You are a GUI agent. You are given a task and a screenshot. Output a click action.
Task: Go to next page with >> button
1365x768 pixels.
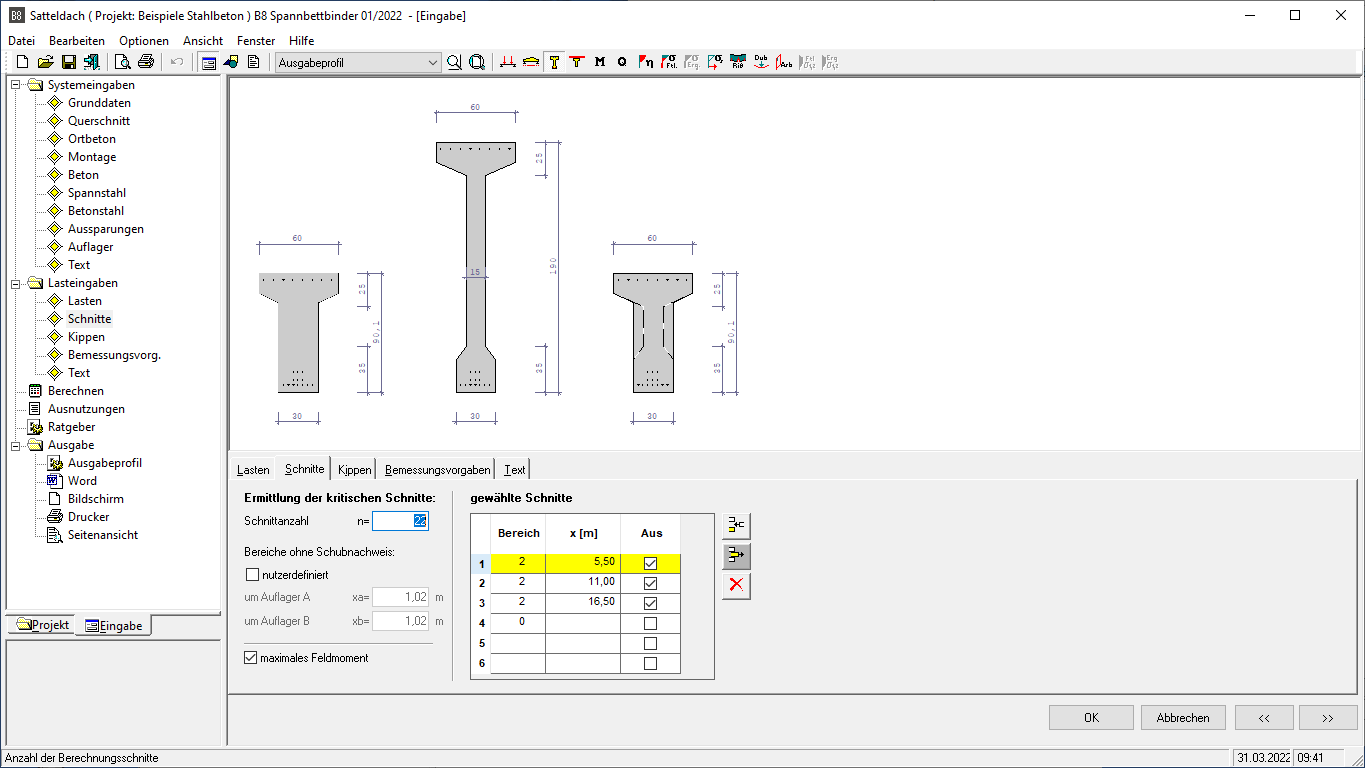[x=1328, y=718]
